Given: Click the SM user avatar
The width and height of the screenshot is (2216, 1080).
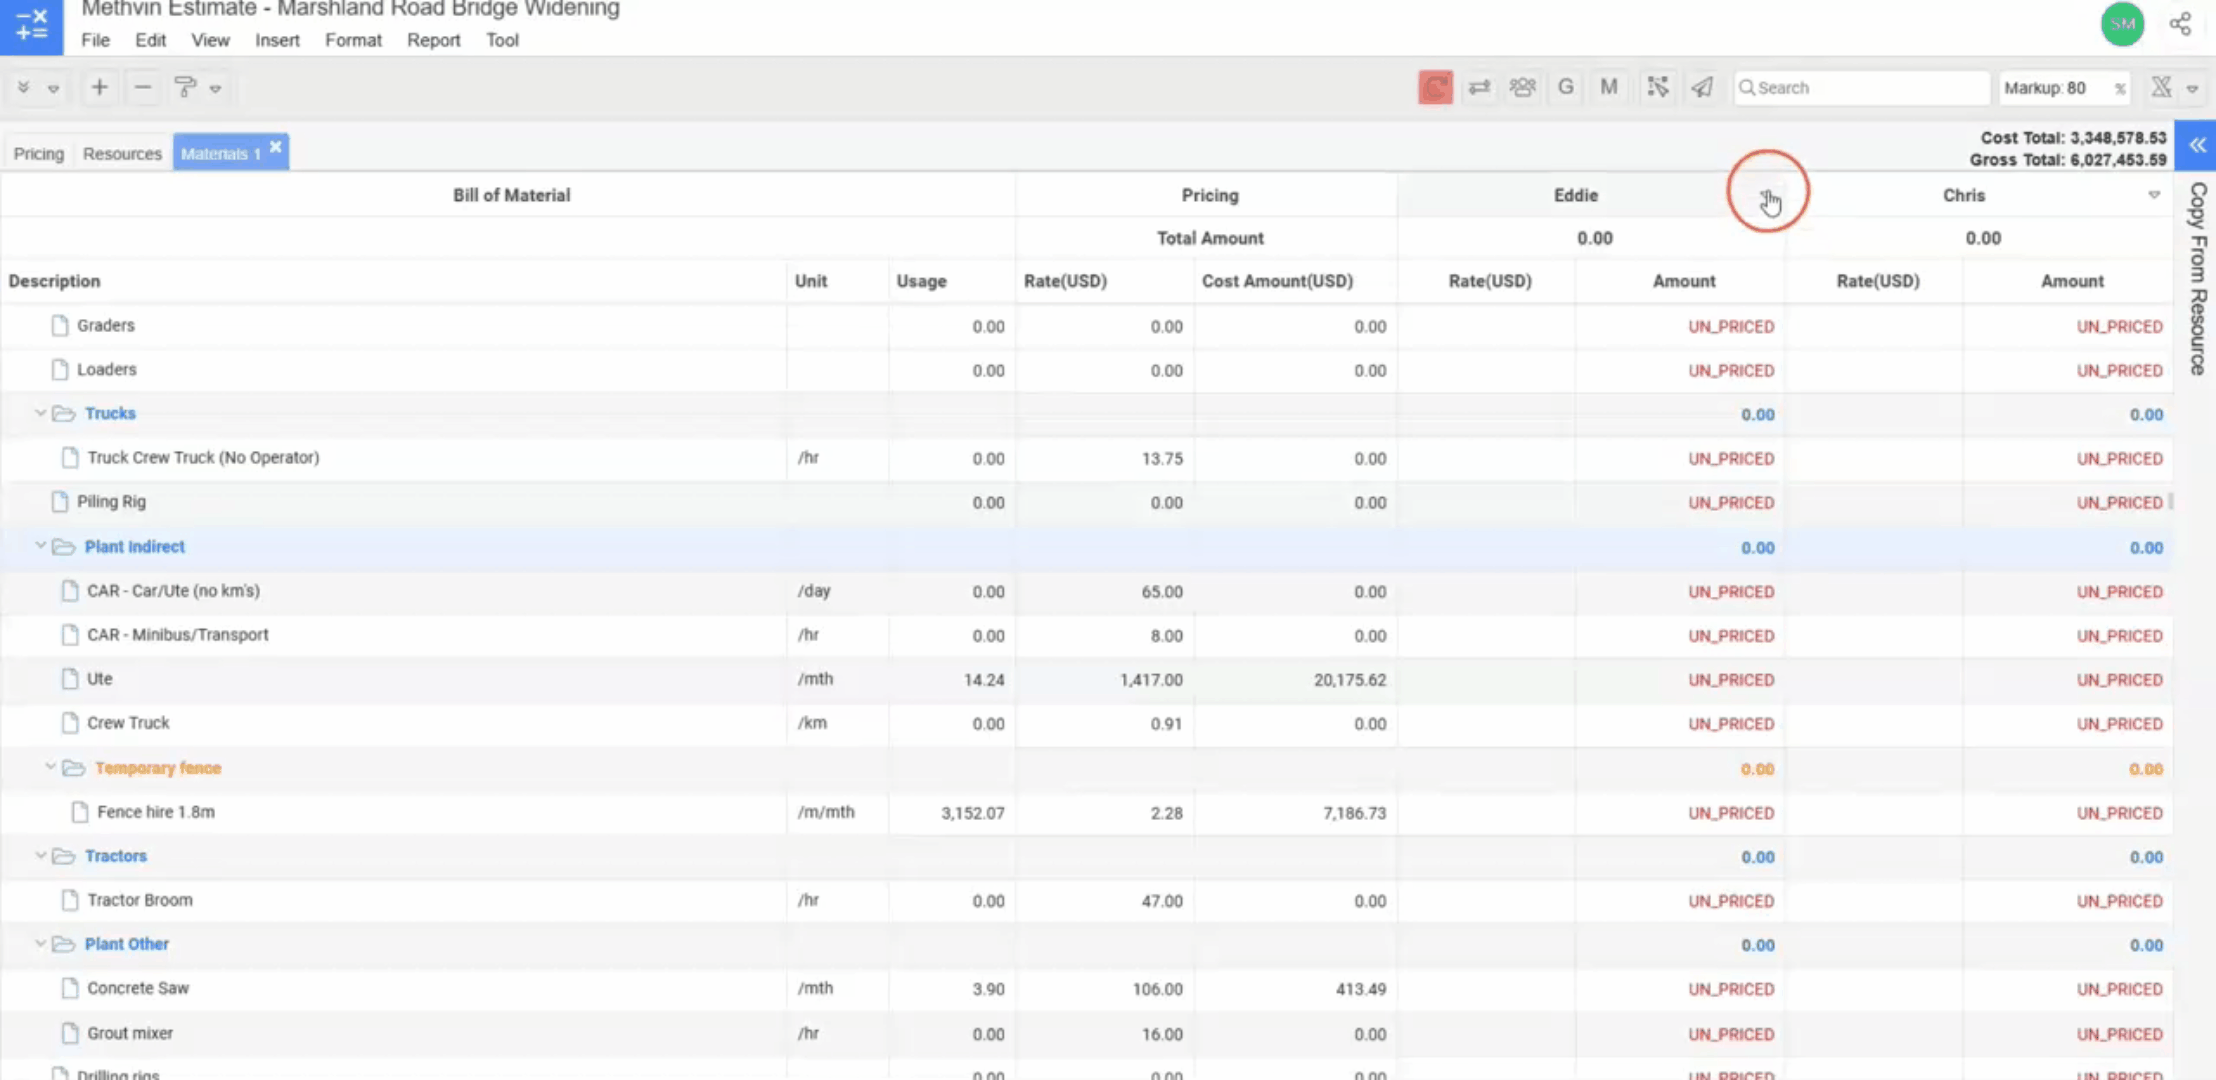Looking at the screenshot, I should point(2122,24).
